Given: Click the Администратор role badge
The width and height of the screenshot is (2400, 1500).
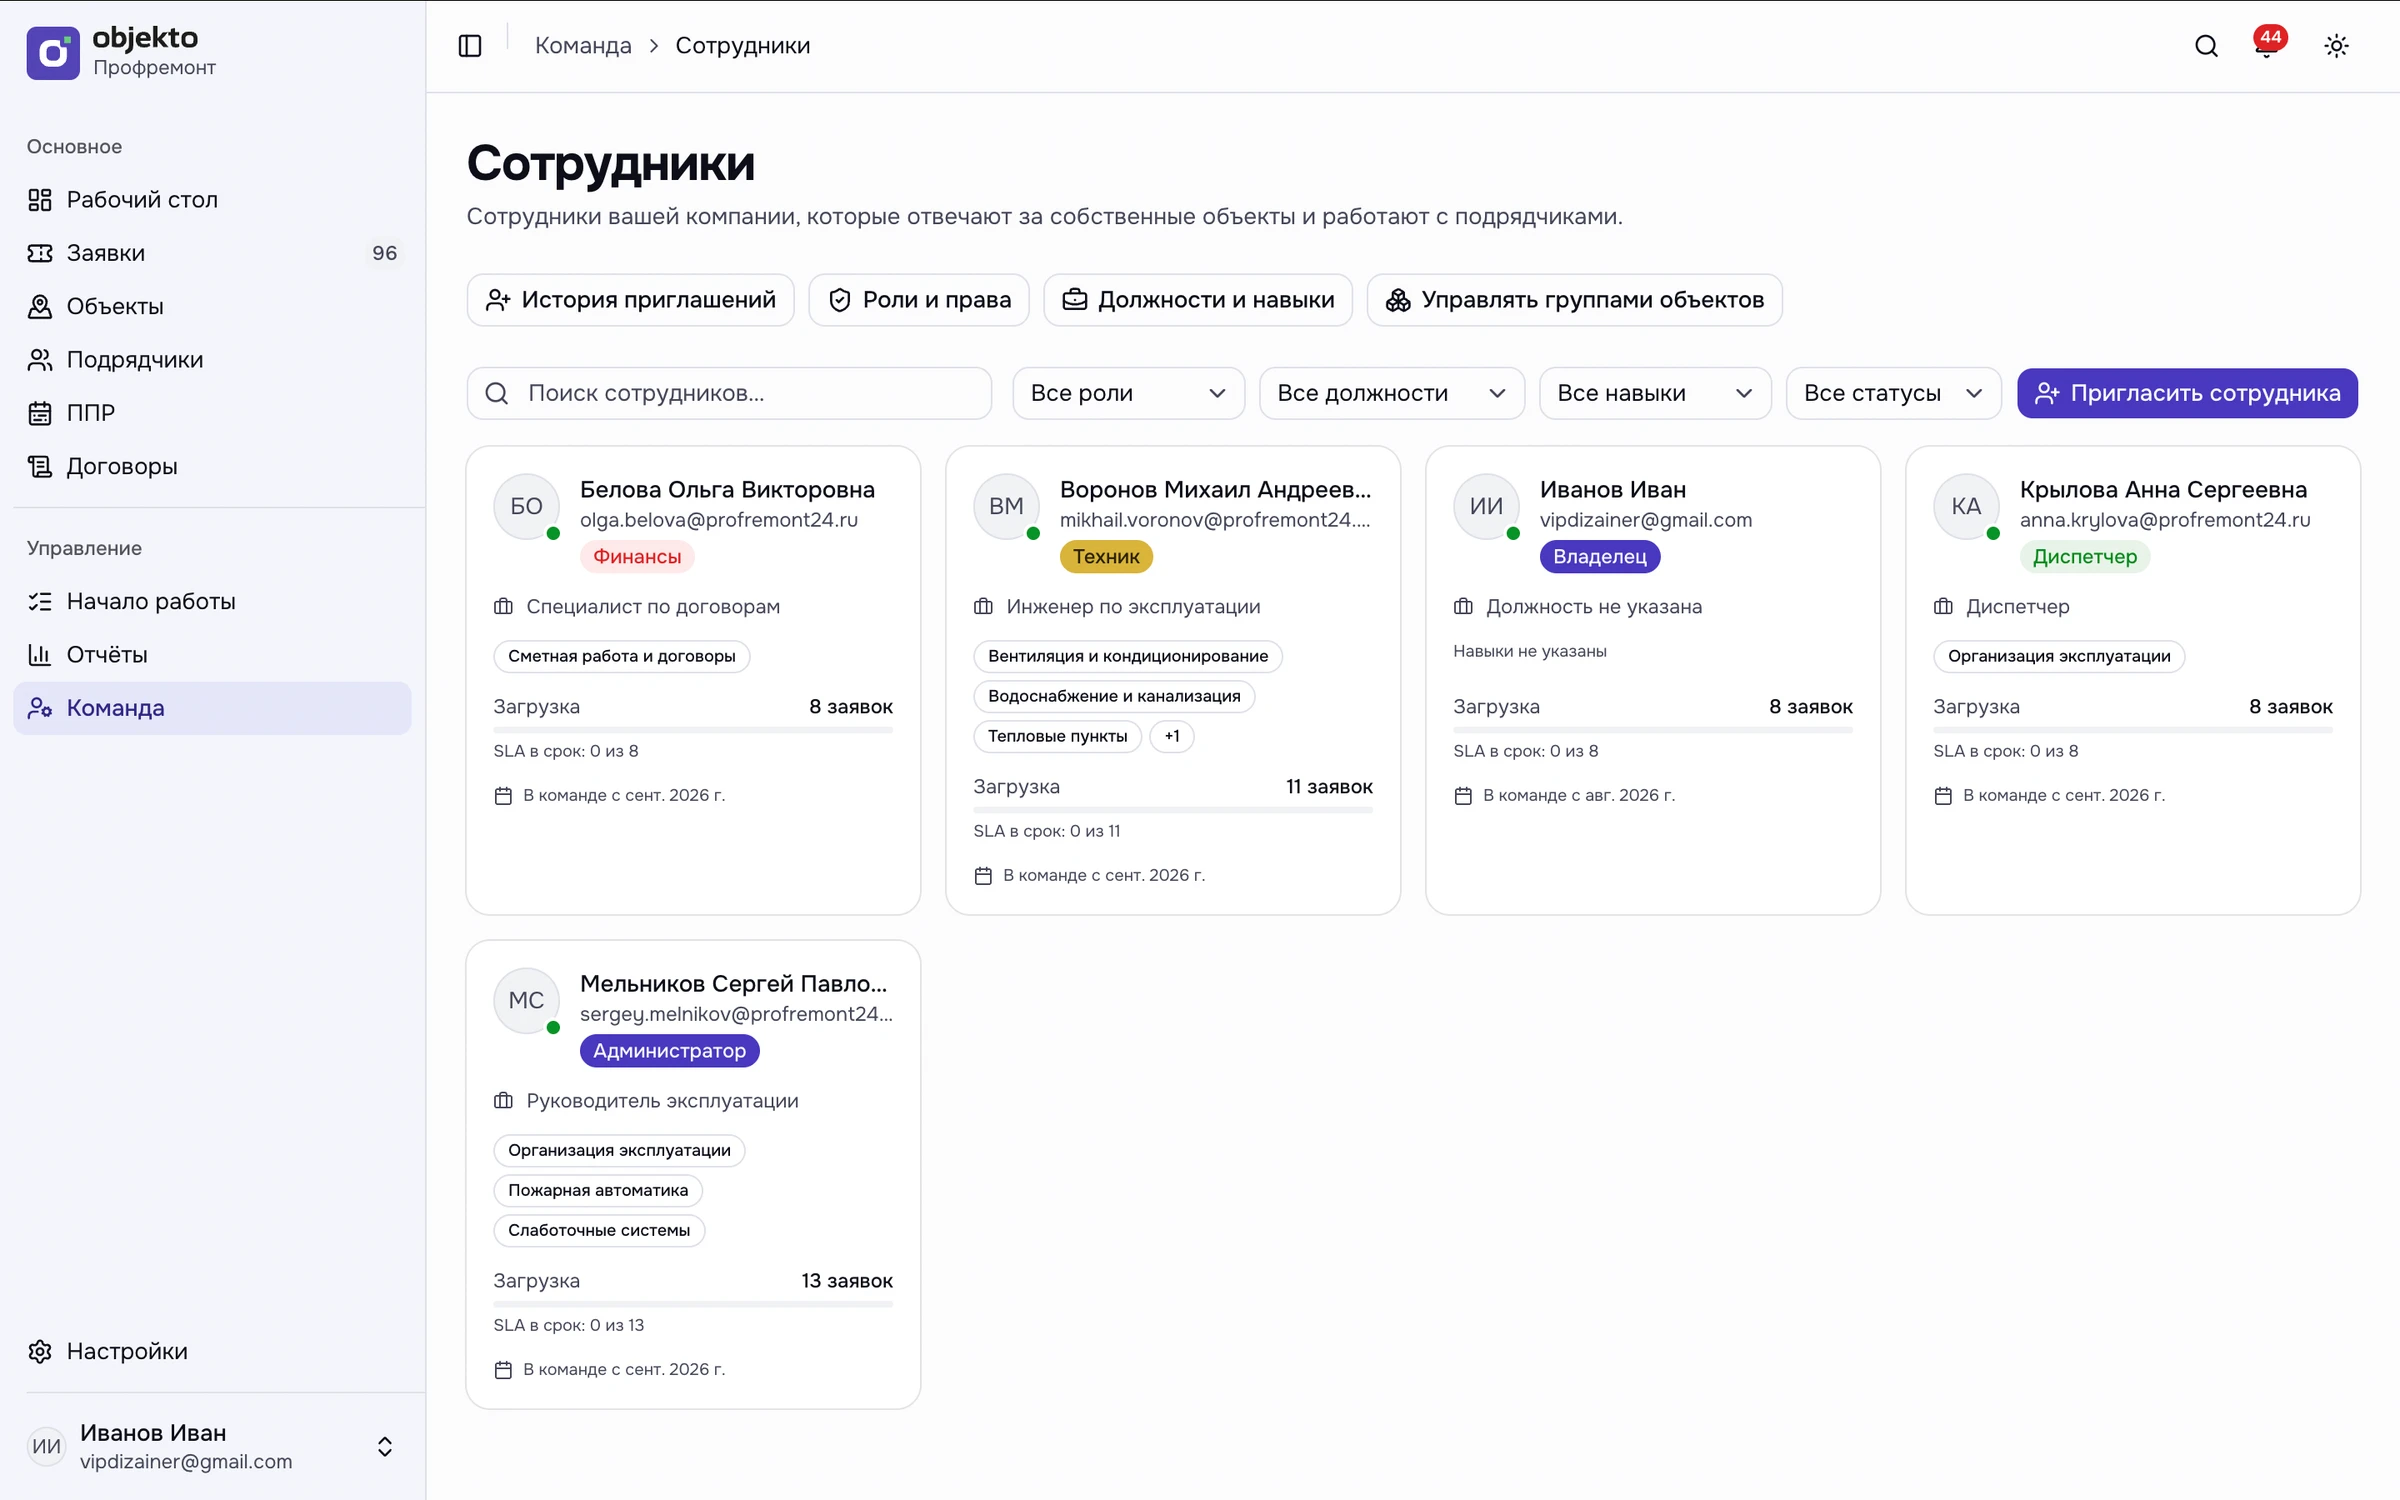Looking at the screenshot, I should [x=669, y=1051].
